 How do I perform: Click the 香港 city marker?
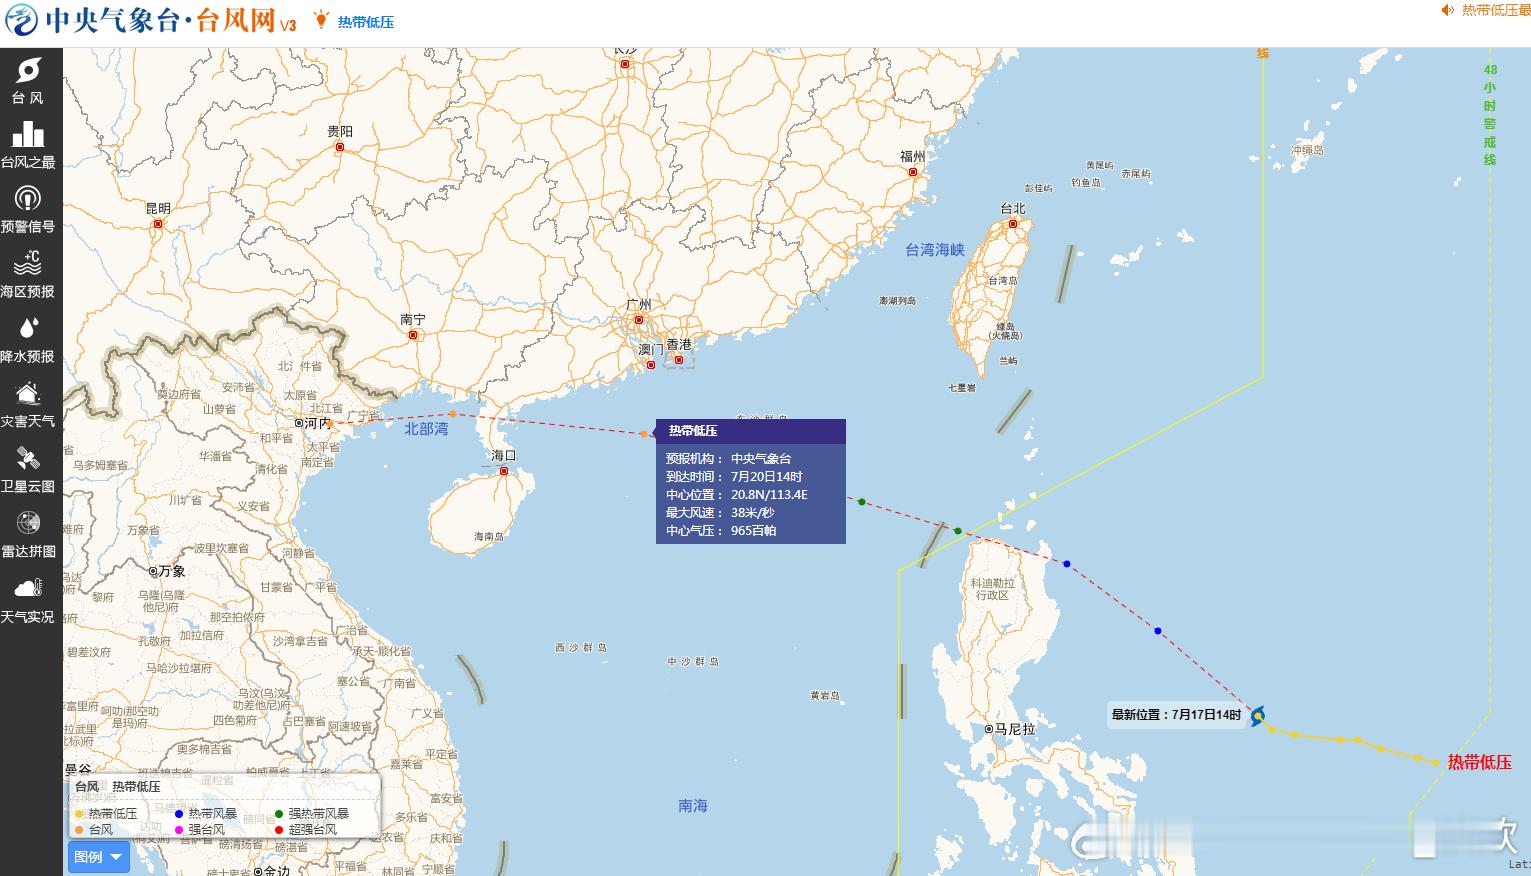tap(679, 359)
